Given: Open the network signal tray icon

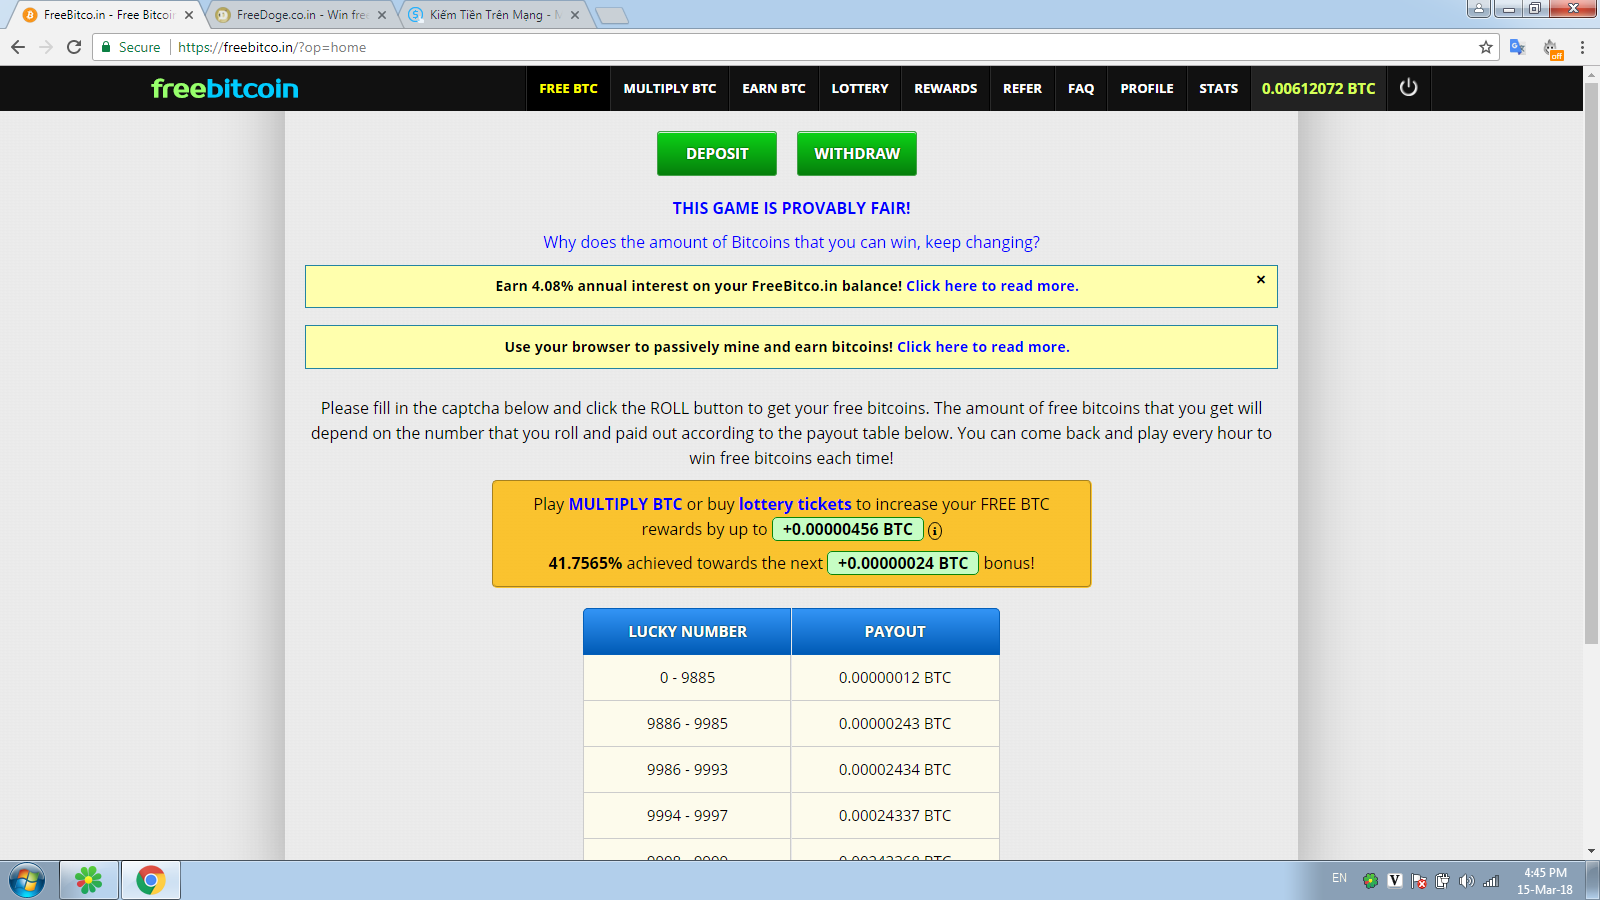Looking at the screenshot, I should 1491,881.
